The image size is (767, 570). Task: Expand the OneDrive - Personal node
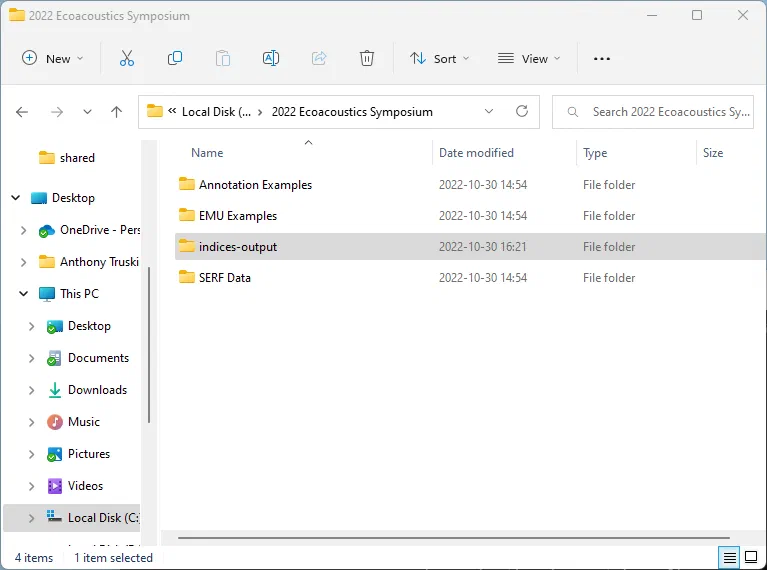[x=23, y=230]
